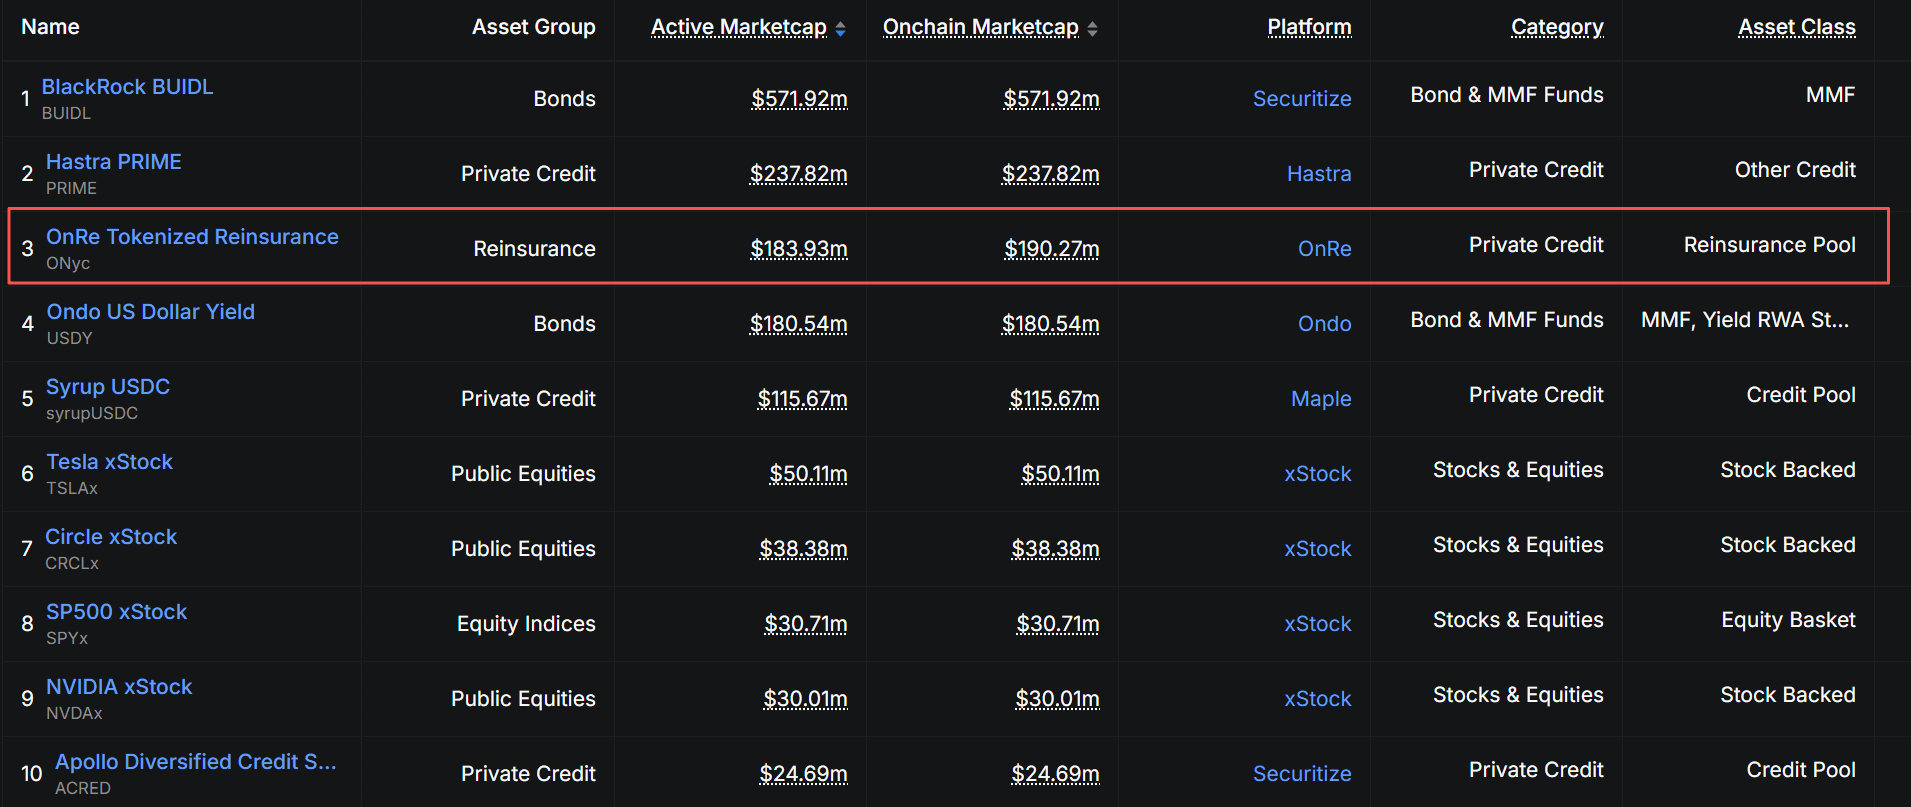Click the Platform column header
This screenshot has width=1911, height=807.
[x=1309, y=27]
